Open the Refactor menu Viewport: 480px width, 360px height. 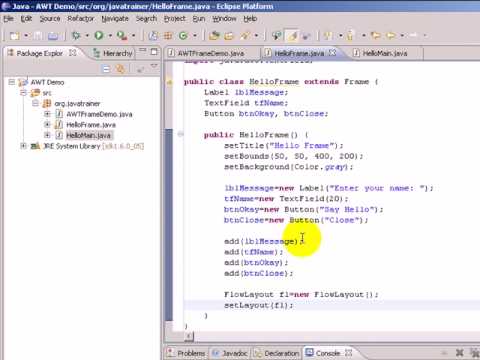pyautogui.click(x=81, y=19)
